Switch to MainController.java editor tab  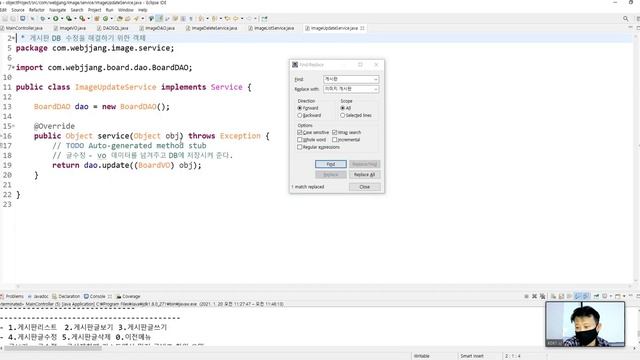[x=22, y=28]
